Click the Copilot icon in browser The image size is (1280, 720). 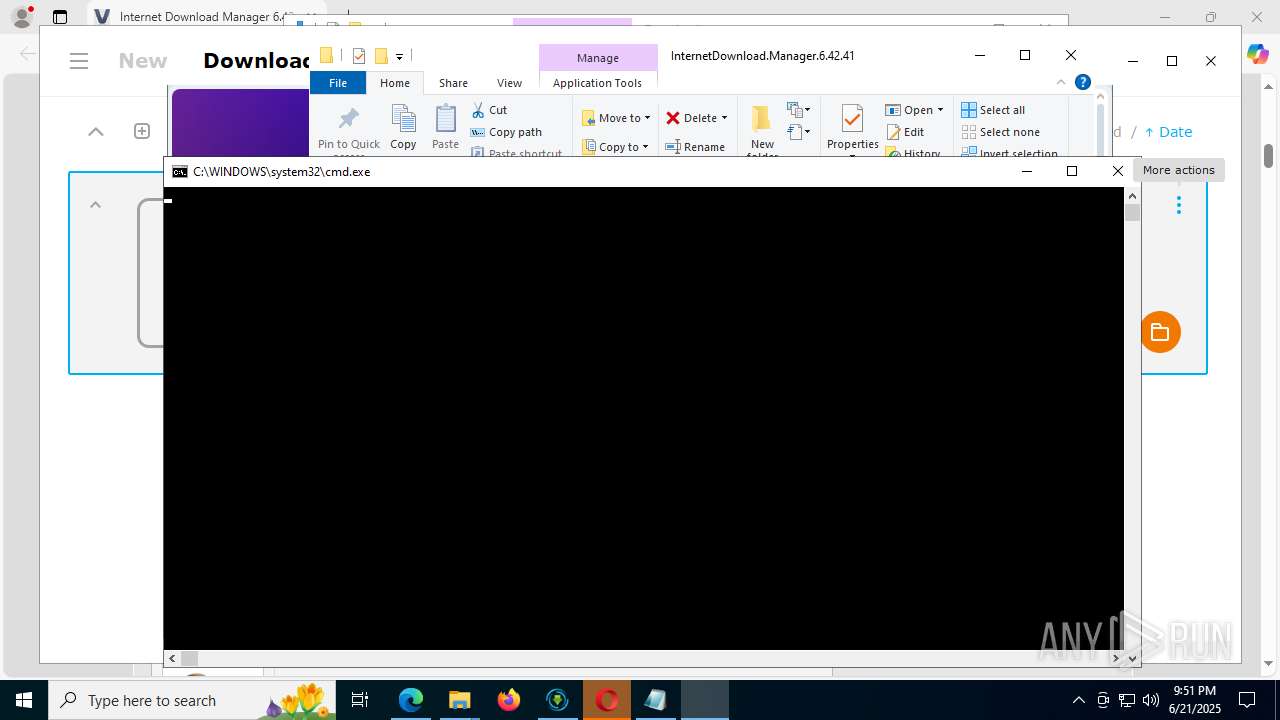tap(1257, 54)
